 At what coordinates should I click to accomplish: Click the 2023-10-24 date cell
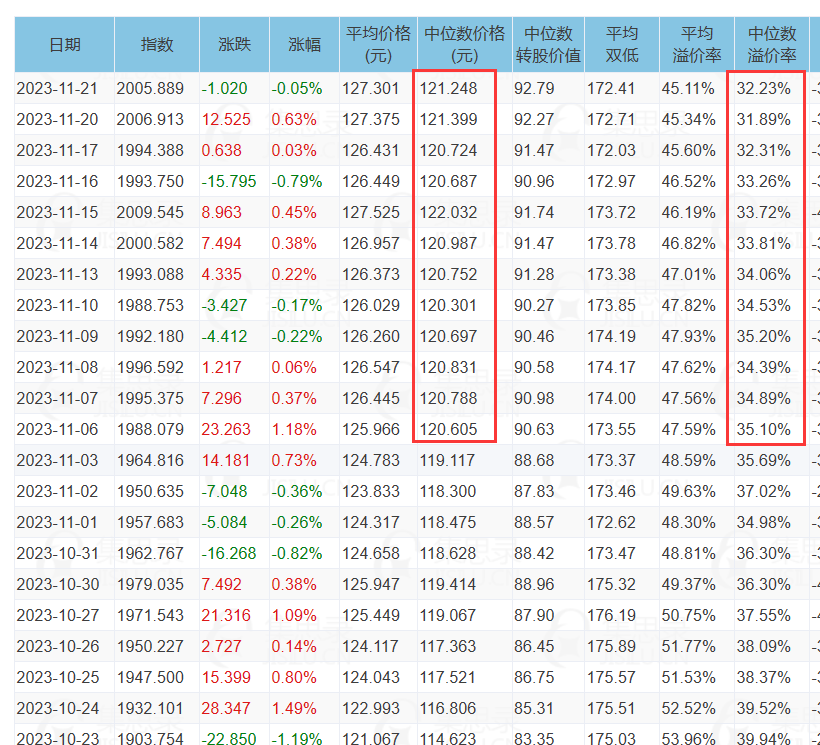(57, 708)
